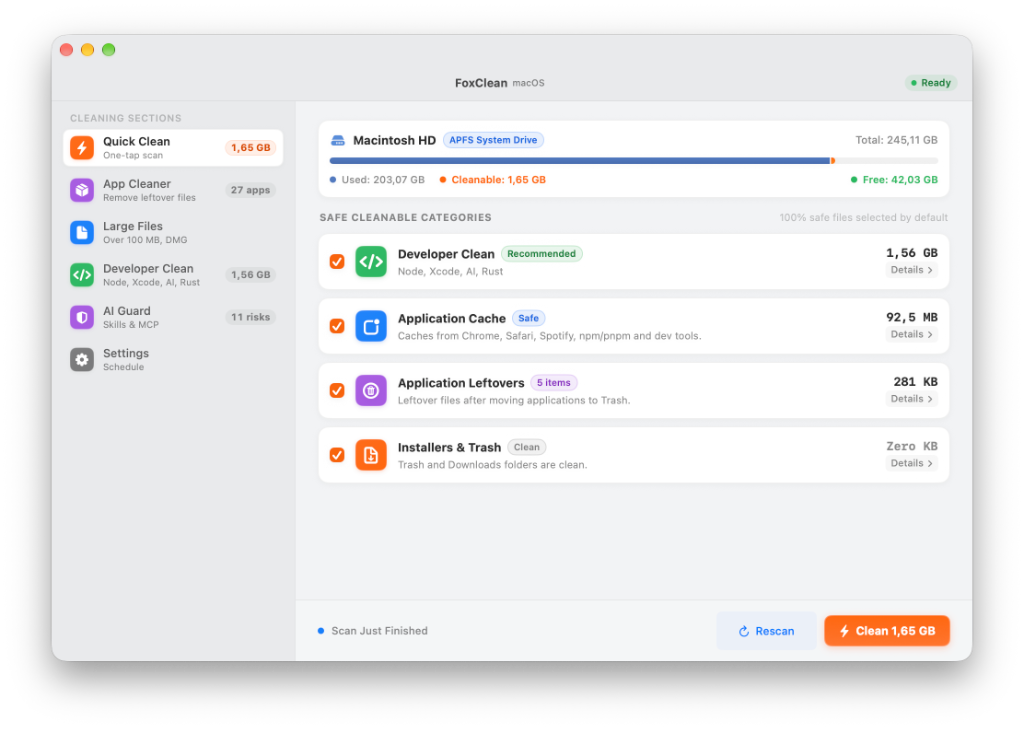Image resolution: width=1024 pixels, height=729 pixels.
Task: Expand Details for Application Cache
Action: point(912,334)
